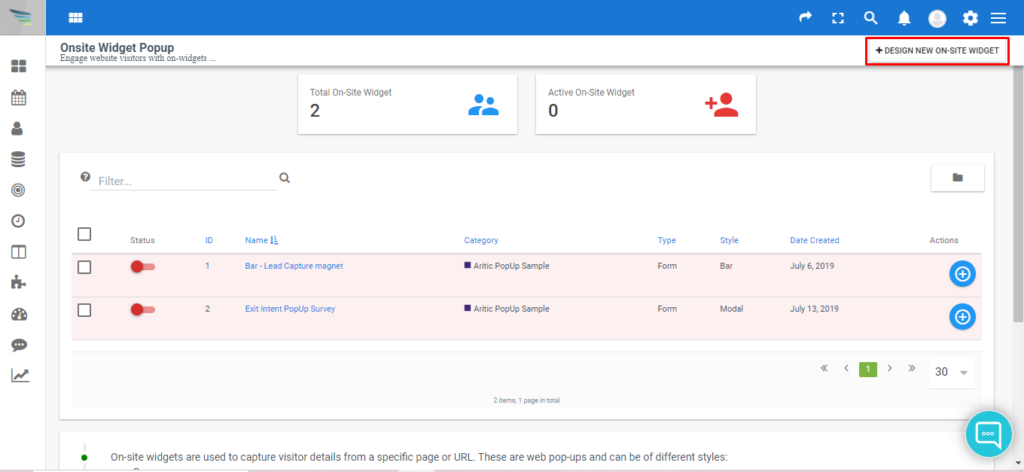
Task: Click the July 6, 2019 date cell
Action: [812, 266]
